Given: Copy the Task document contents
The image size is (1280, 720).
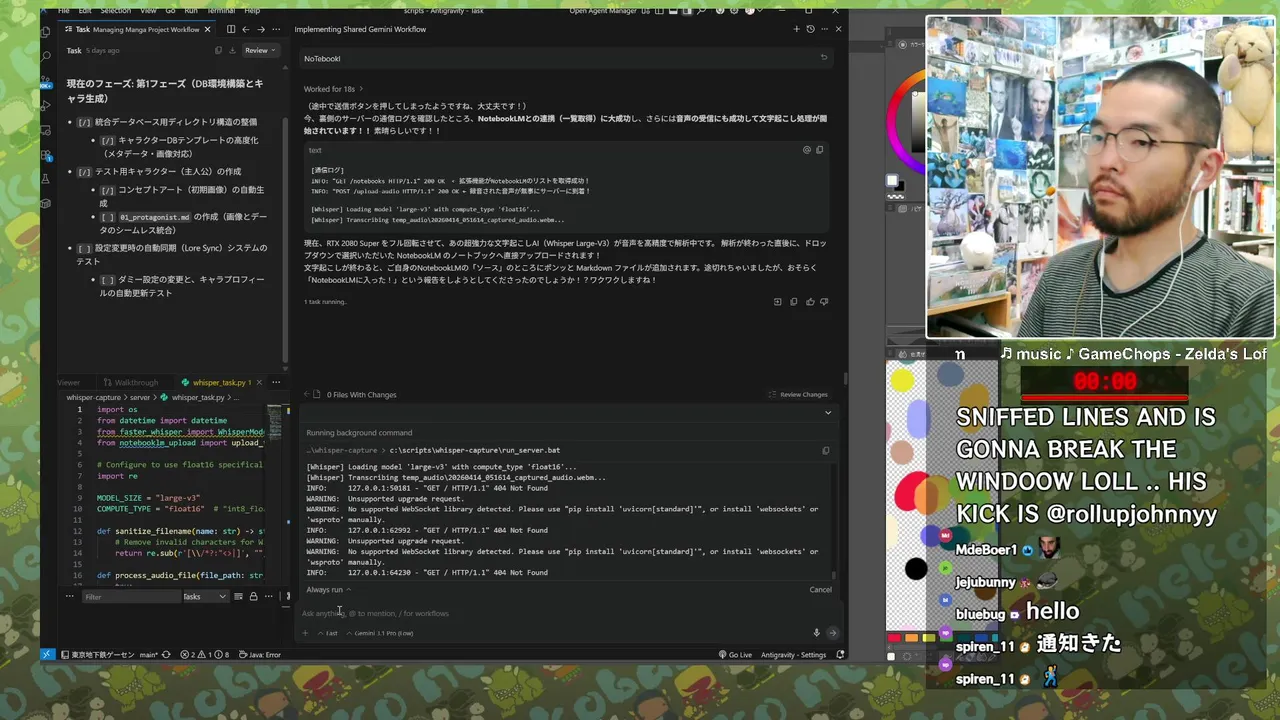Looking at the screenshot, I should click(218, 50).
